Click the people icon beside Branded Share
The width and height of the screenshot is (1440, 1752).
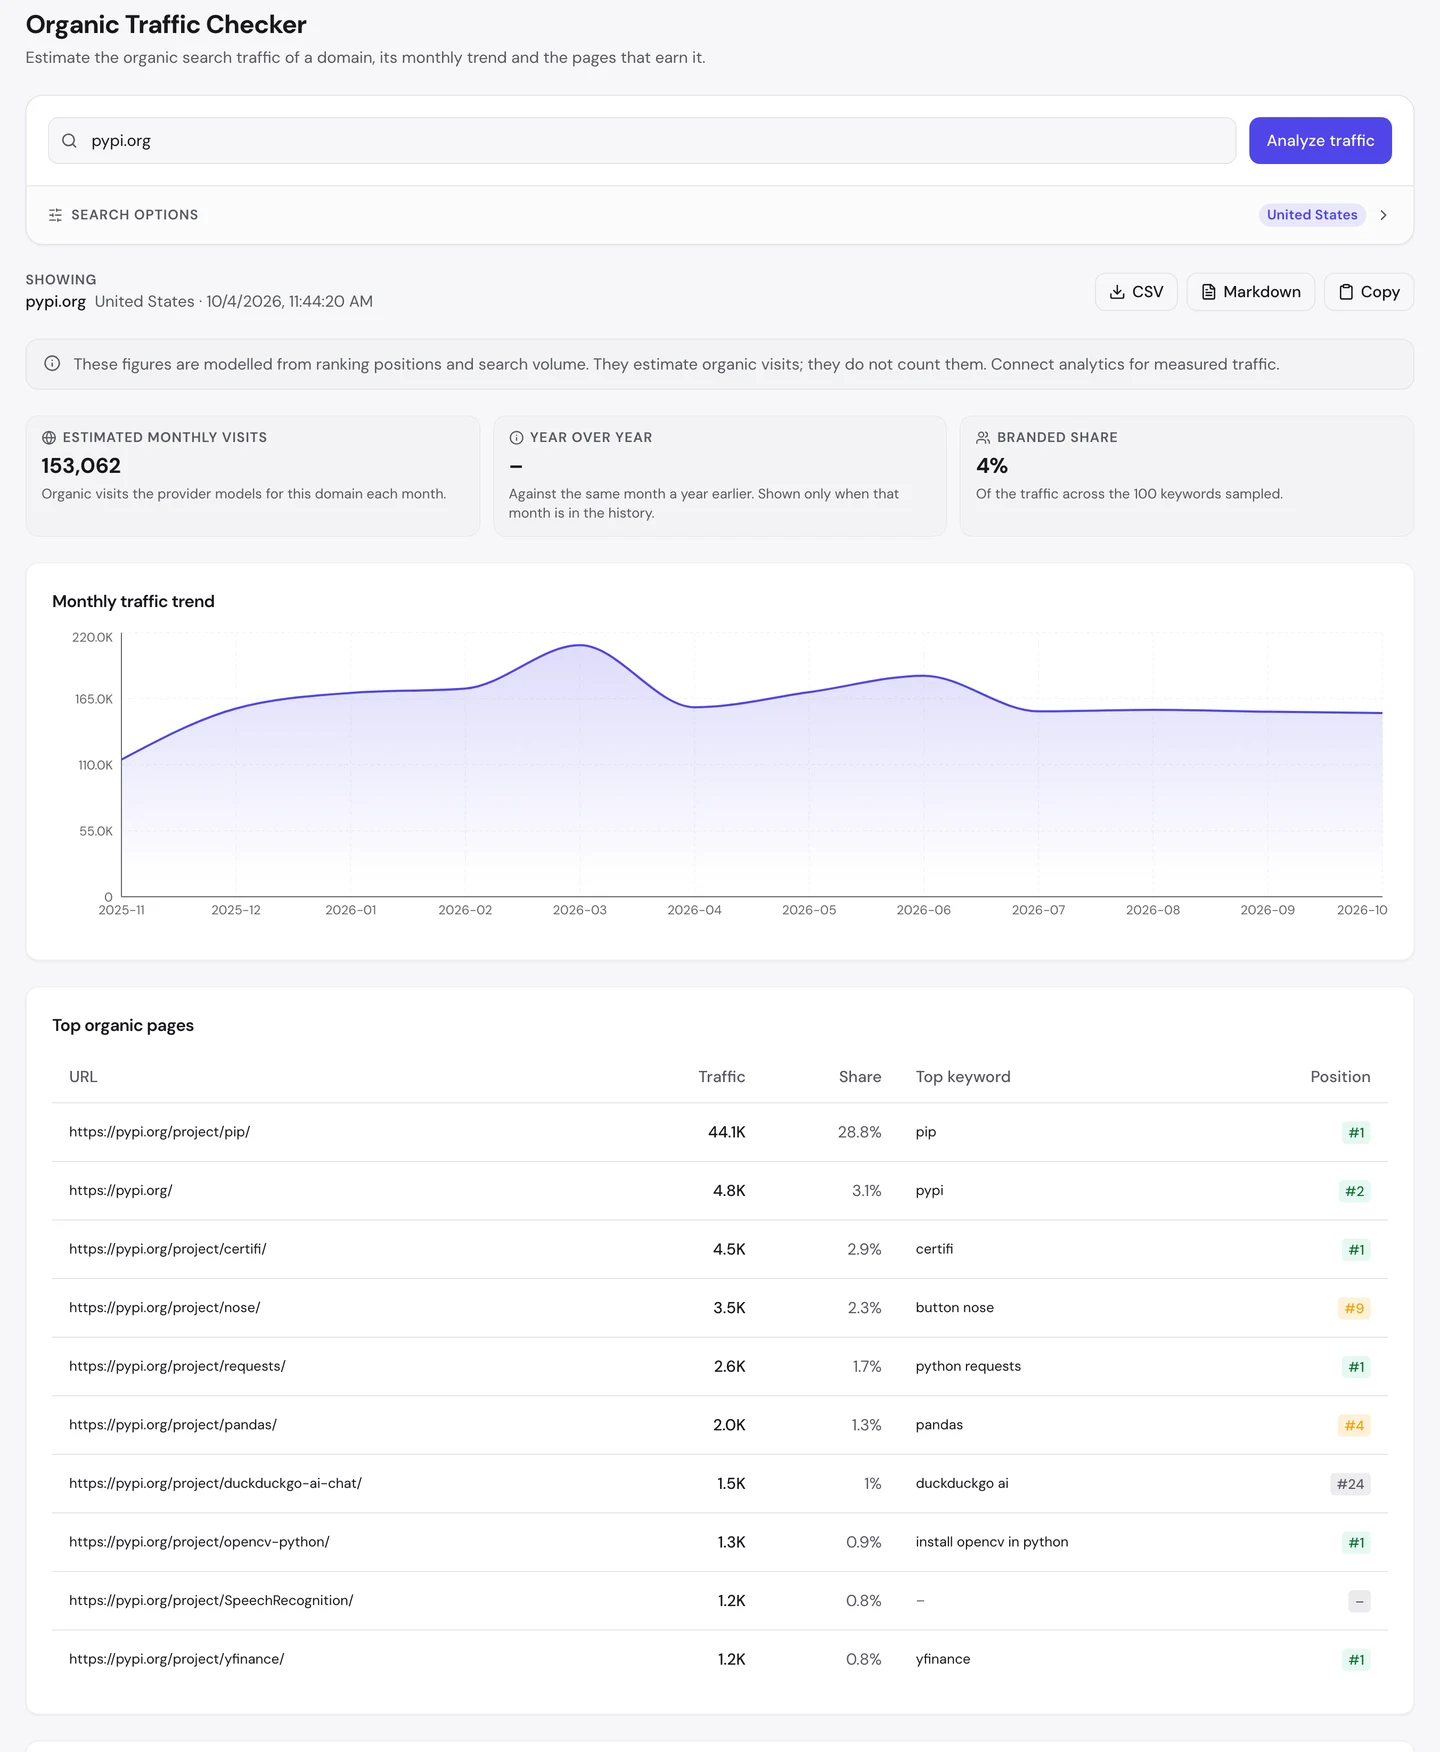click(983, 438)
